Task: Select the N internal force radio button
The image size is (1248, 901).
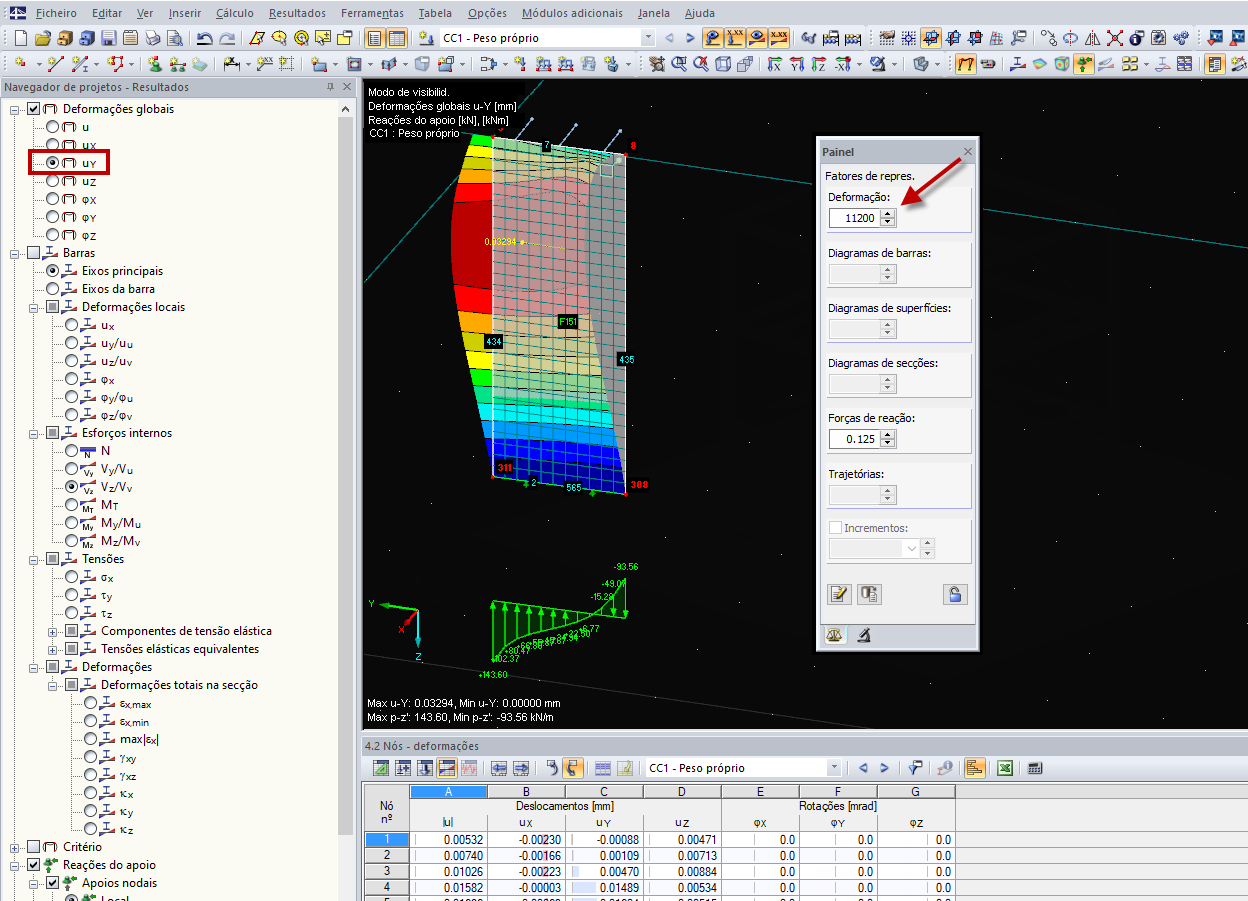Action: (72, 451)
